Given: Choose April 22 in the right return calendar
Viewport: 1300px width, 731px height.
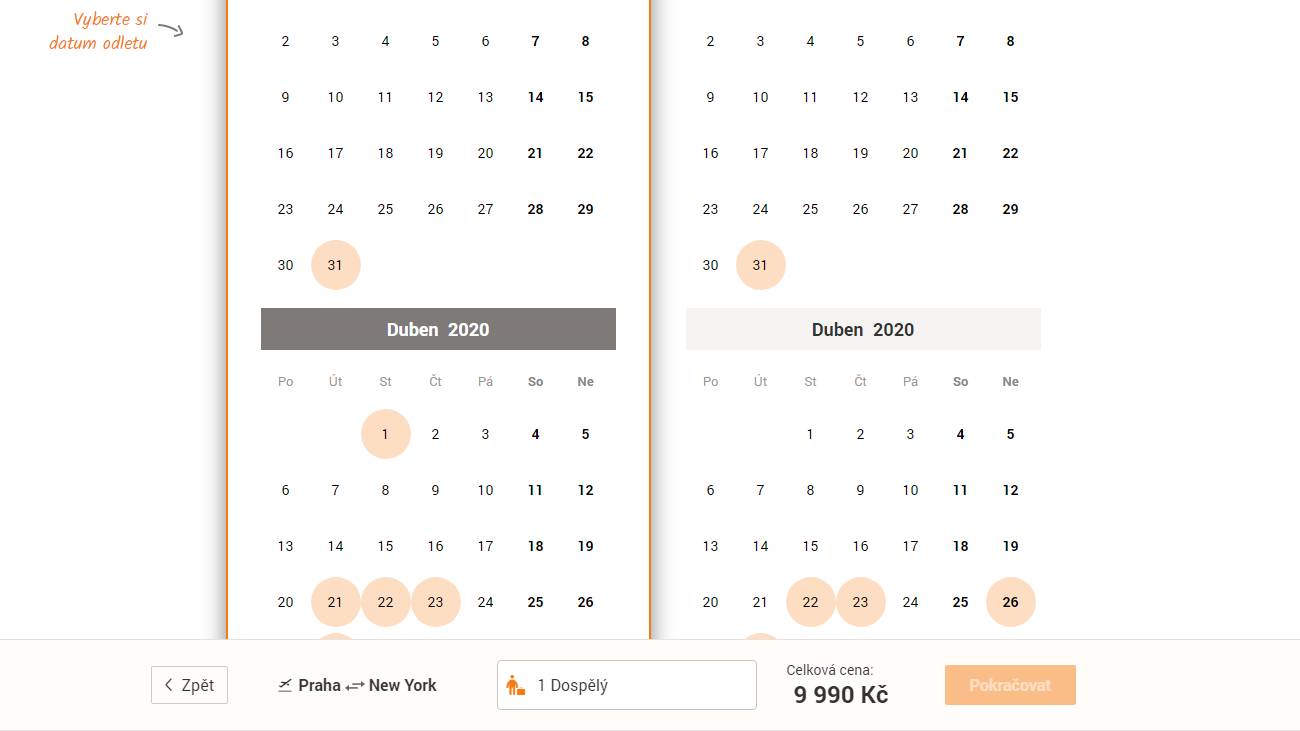Looking at the screenshot, I should pyautogui.click(x=811, y=602).
